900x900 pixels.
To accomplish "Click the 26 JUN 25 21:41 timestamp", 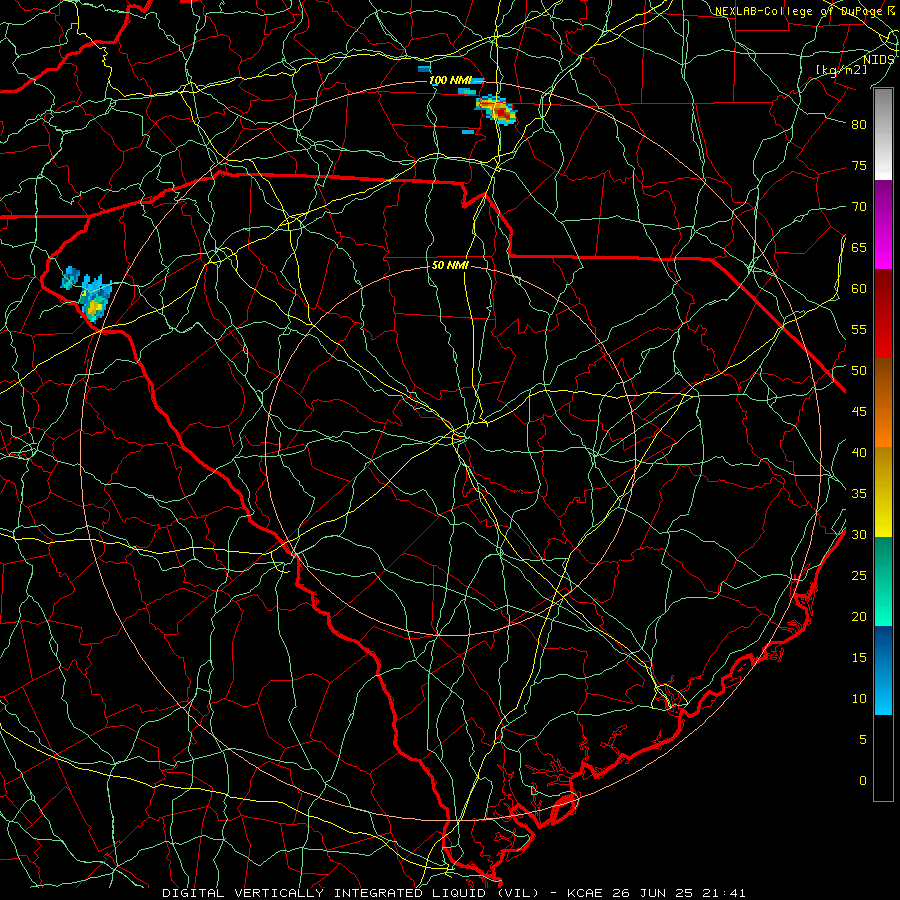I will [x=679, y=893].
